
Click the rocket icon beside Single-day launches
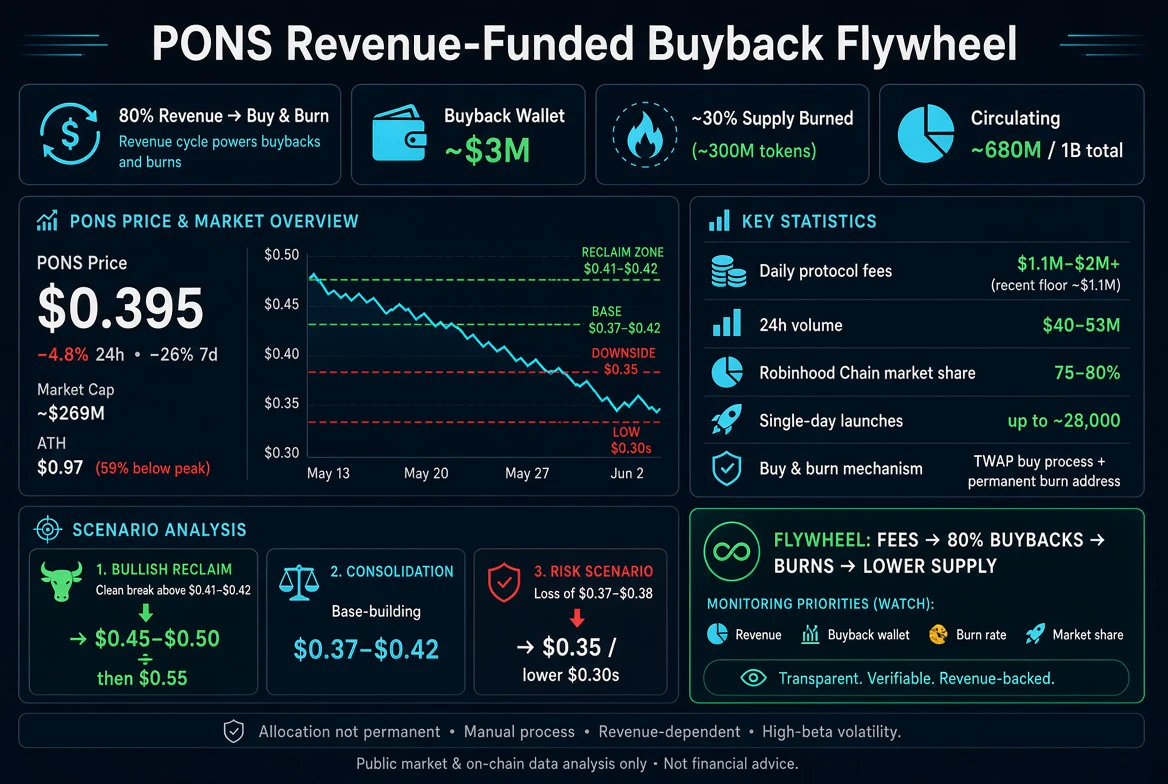pyautogui.click(x=727, y=420)
